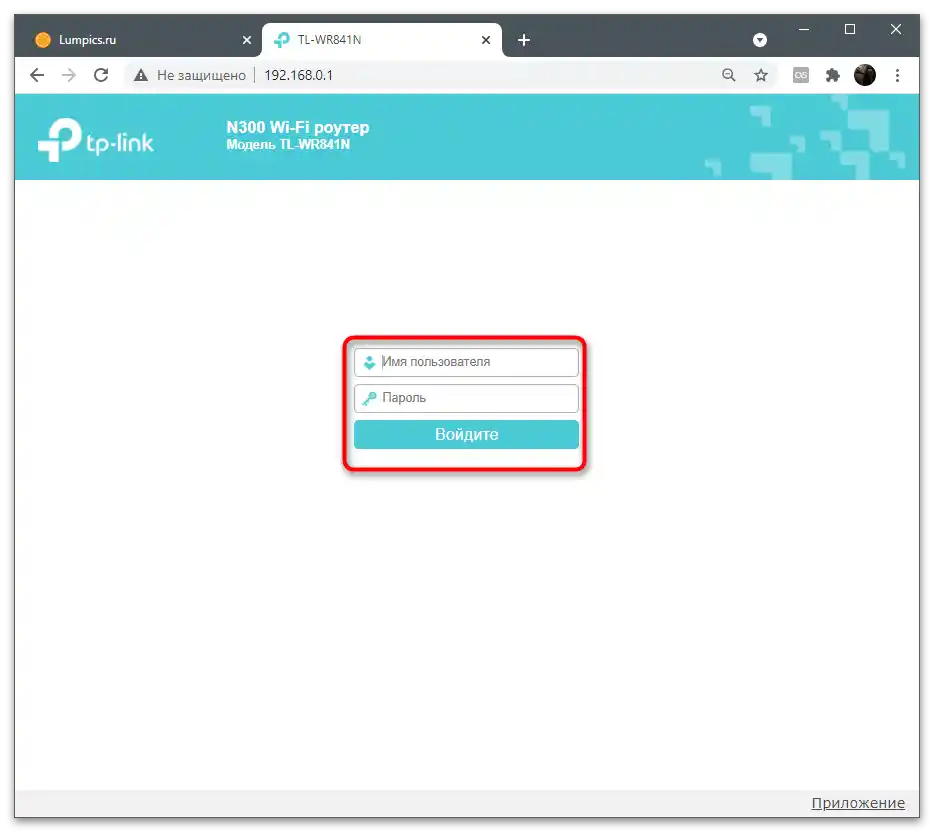This screenshot has width=934, height=832.
Task: Bookmark this page with the star icon
Action: tap(761, 75)
